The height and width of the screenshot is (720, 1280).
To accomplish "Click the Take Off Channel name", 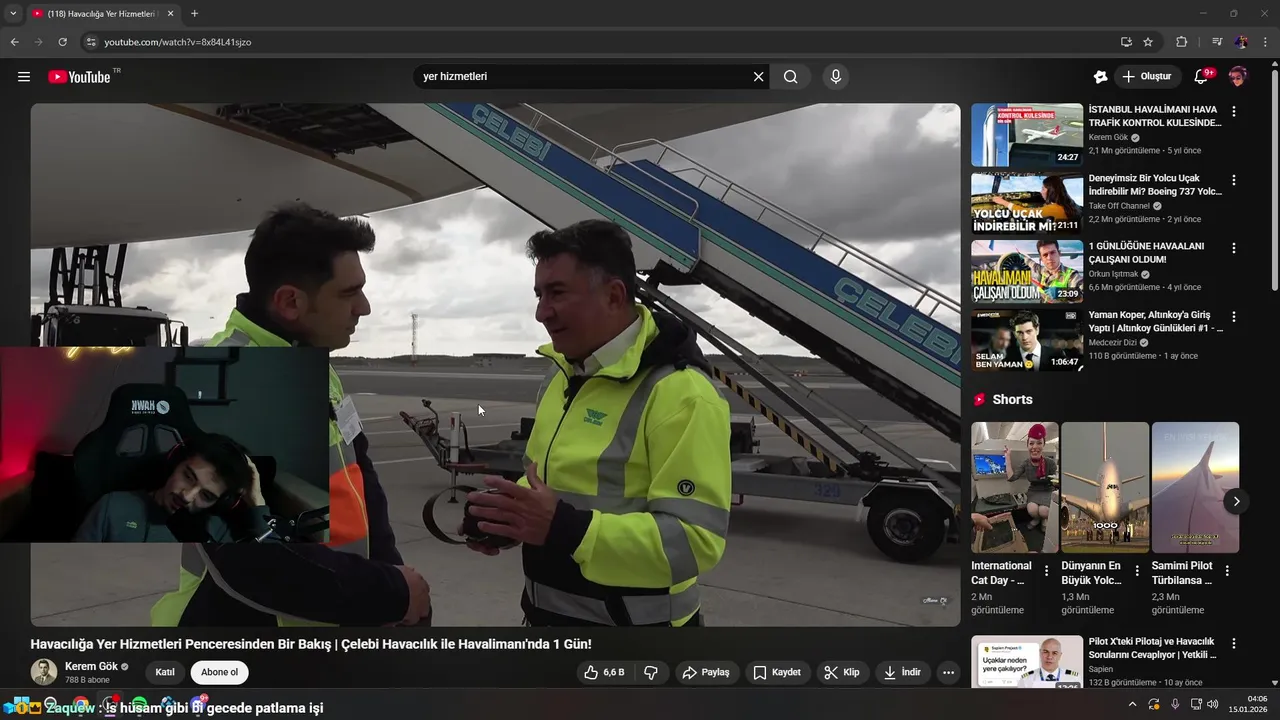I will (x=1119, y=206).
